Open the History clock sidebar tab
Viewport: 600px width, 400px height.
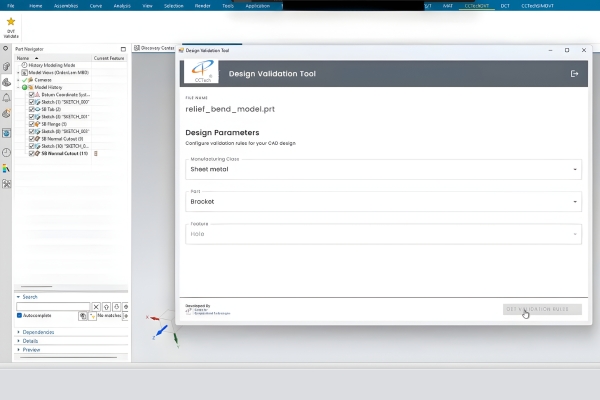click(6, 153)
